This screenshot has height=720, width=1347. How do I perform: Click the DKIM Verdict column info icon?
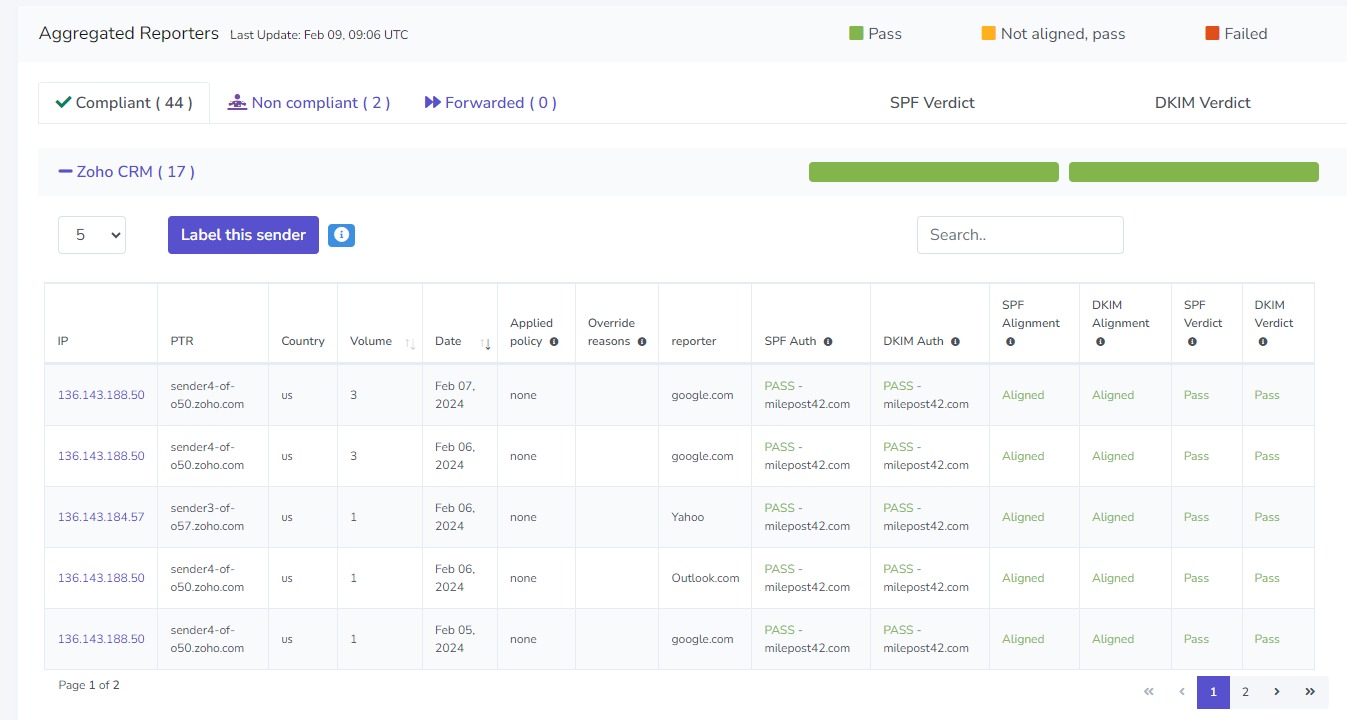coord(1263,341)
